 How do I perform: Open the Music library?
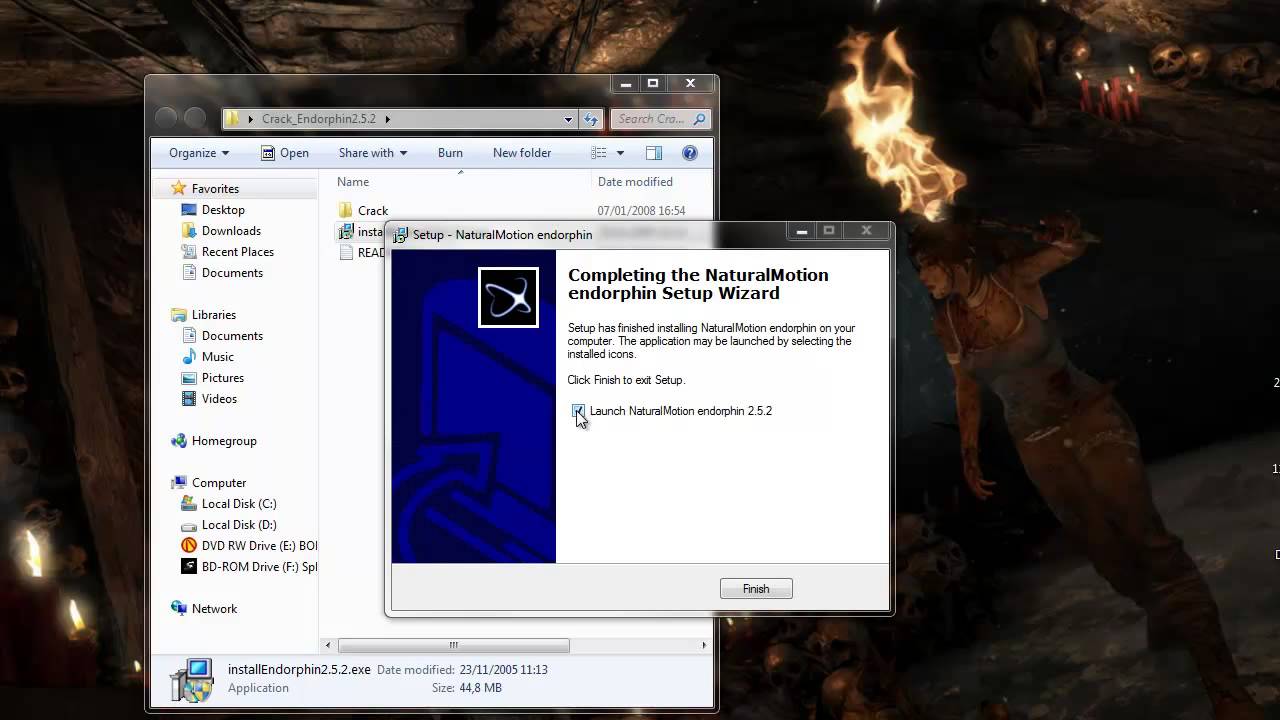217,357
